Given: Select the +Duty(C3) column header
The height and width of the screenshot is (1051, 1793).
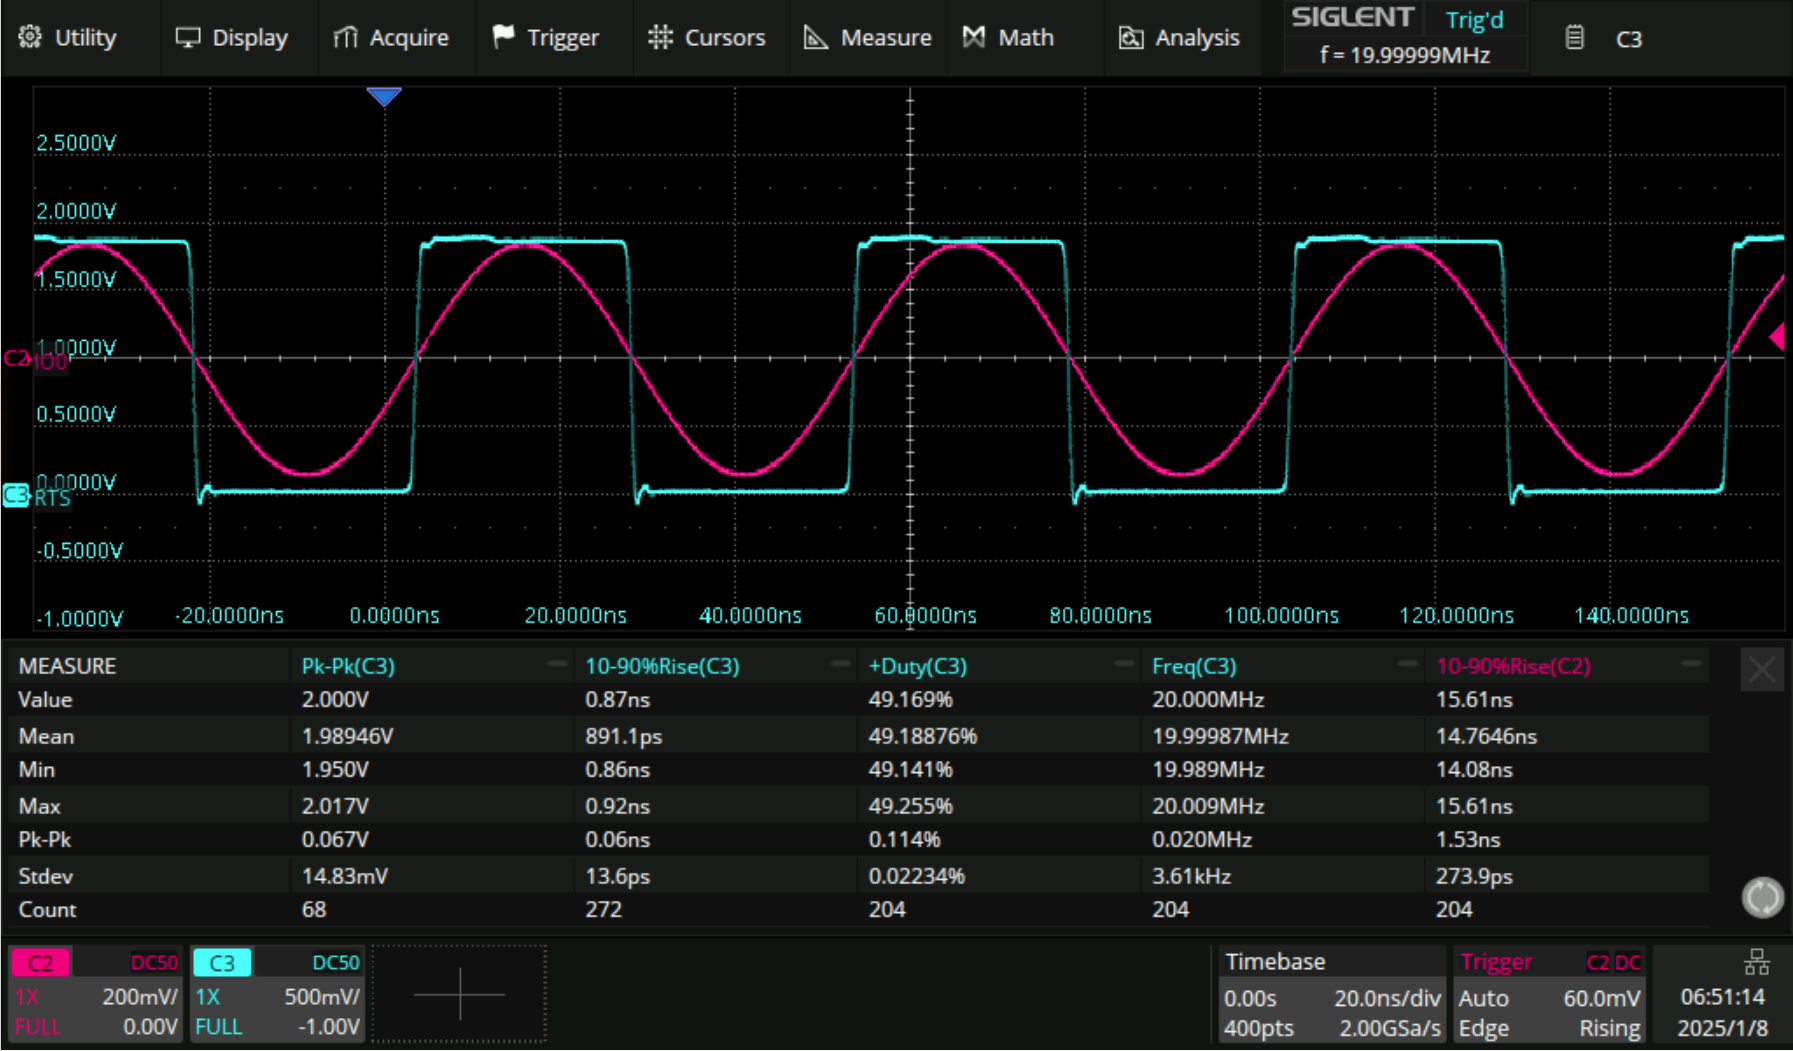Looking at the screenshot, I should coord(918,666).
